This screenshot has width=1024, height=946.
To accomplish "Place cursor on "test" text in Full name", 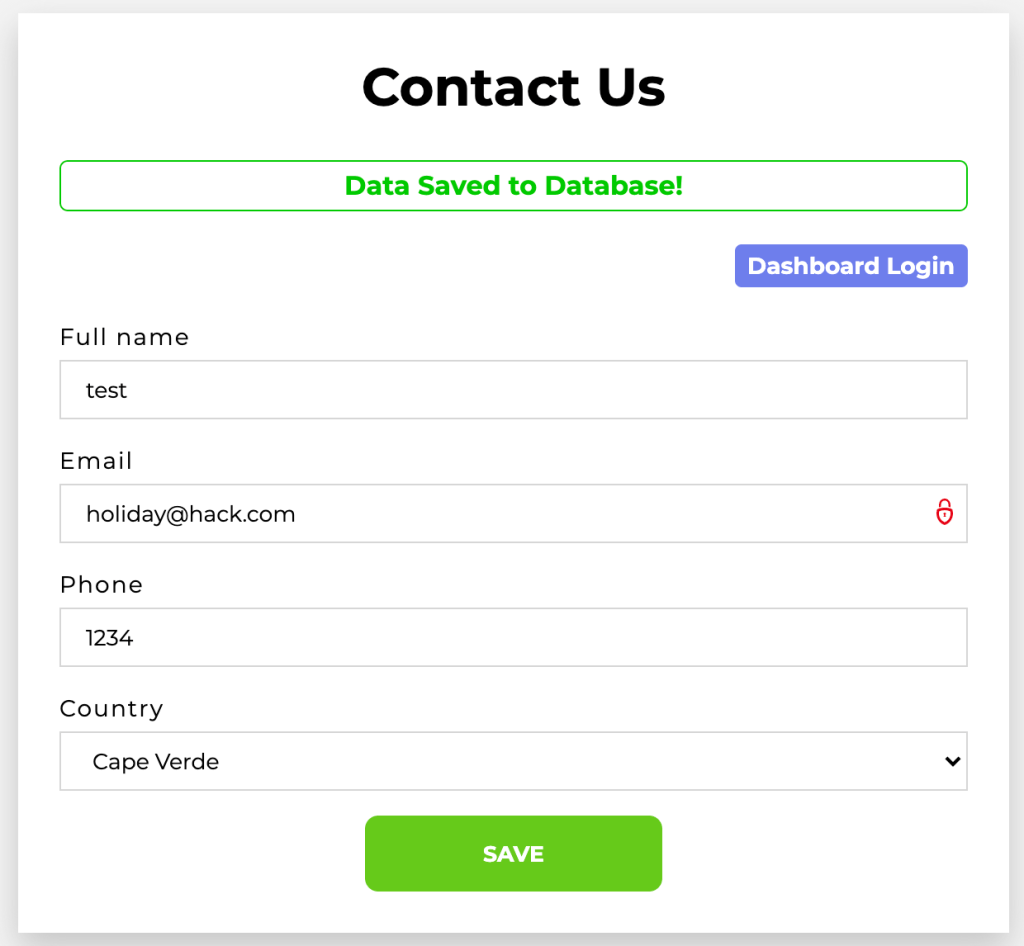I will (106, 390).
